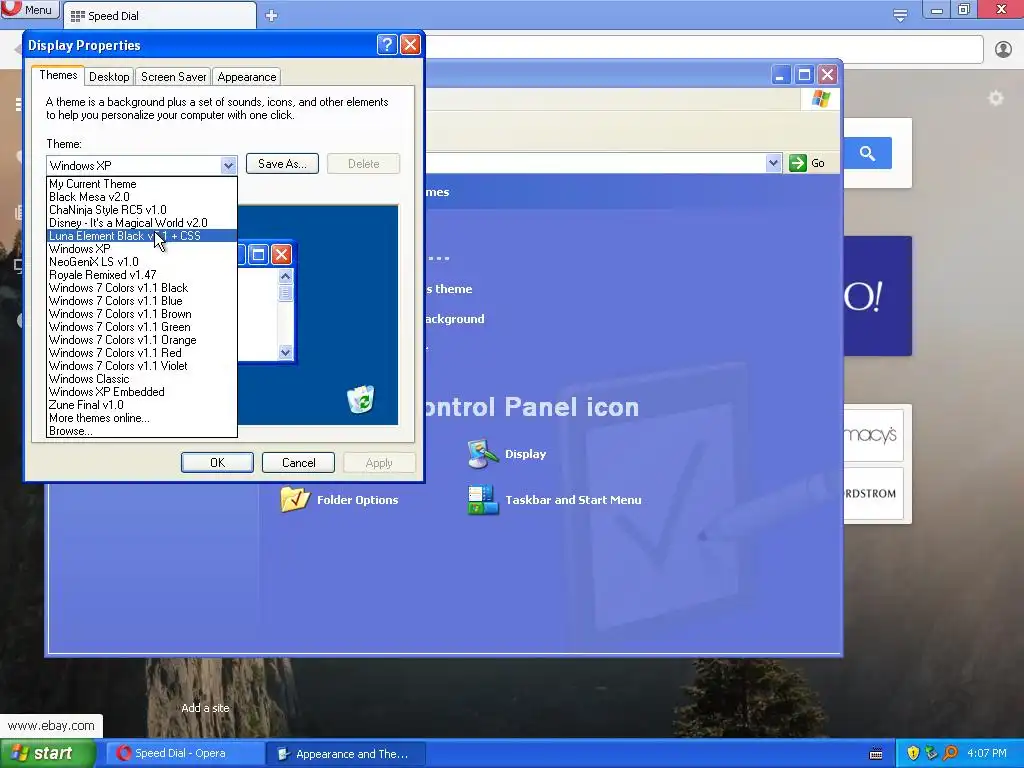This screenshot has width=1024, height=768.
Task: Choose Windows 7 Colors v1.1 Brown
Action: coord(142,314)
